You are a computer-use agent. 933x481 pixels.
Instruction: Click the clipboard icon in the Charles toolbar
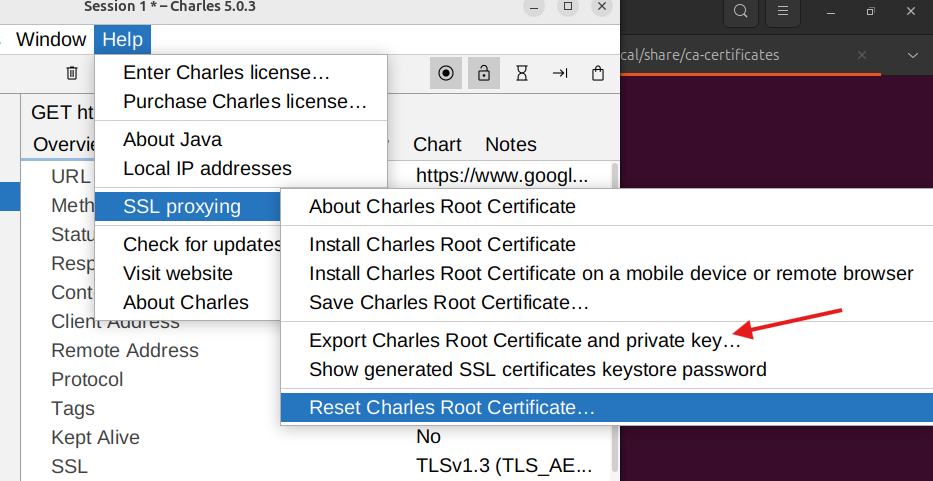[598, 73]
